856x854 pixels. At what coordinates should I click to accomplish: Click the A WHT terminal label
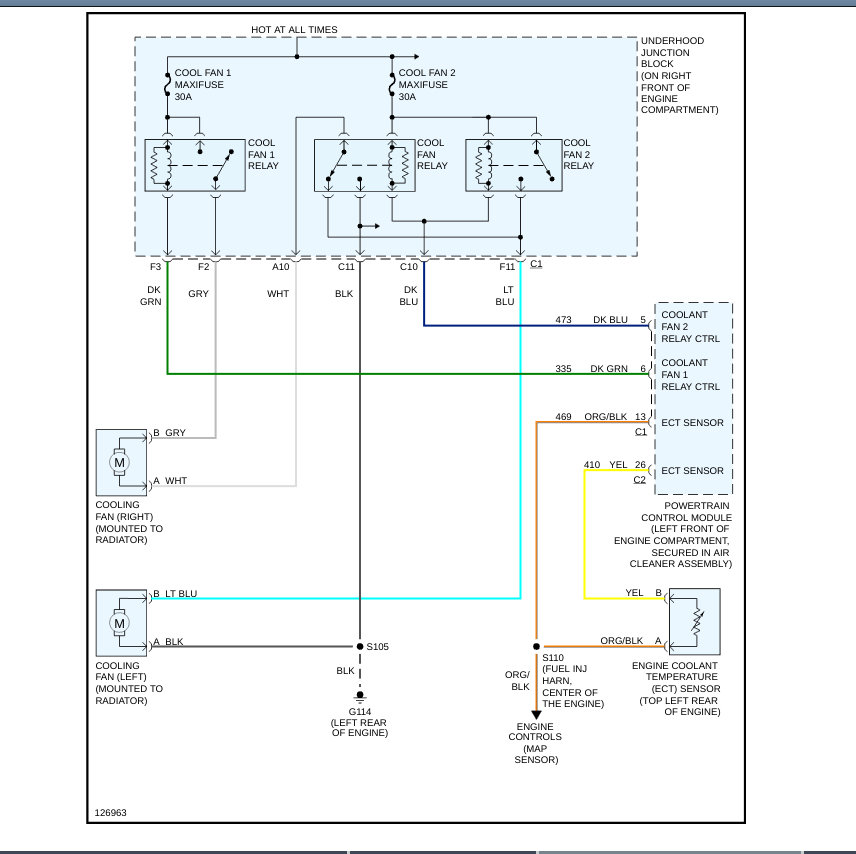[x=170, y=481]
